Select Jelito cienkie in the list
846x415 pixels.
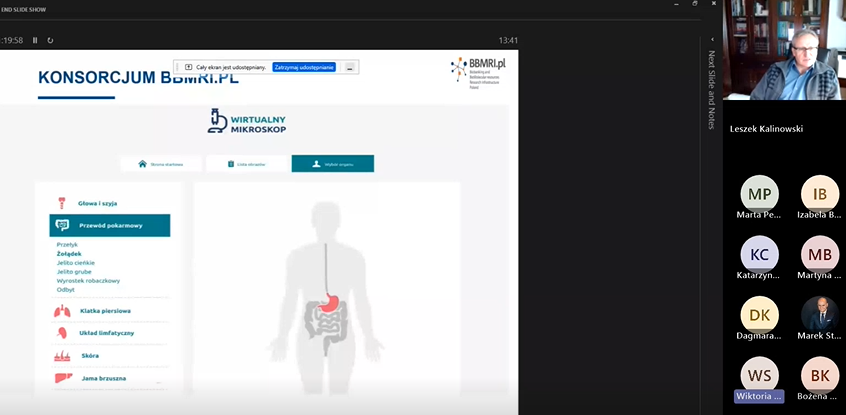click(76, 262)
